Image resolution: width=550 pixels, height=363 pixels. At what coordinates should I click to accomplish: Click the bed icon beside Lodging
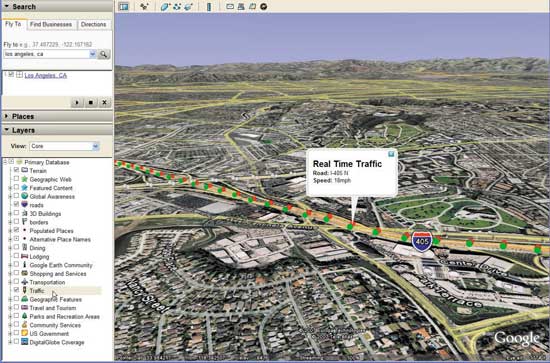[x=25, y=256]
